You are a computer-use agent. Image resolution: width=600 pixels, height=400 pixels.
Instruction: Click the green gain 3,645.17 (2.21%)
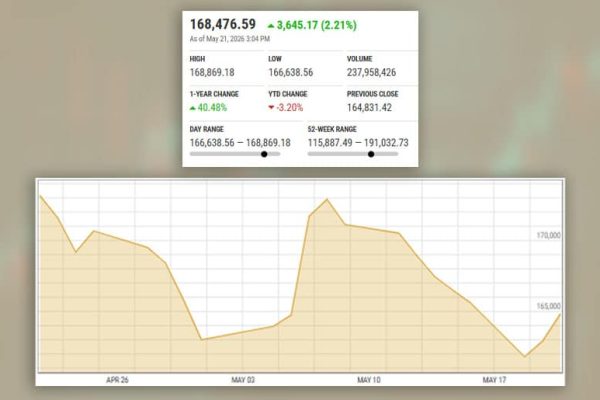[316, 25]
